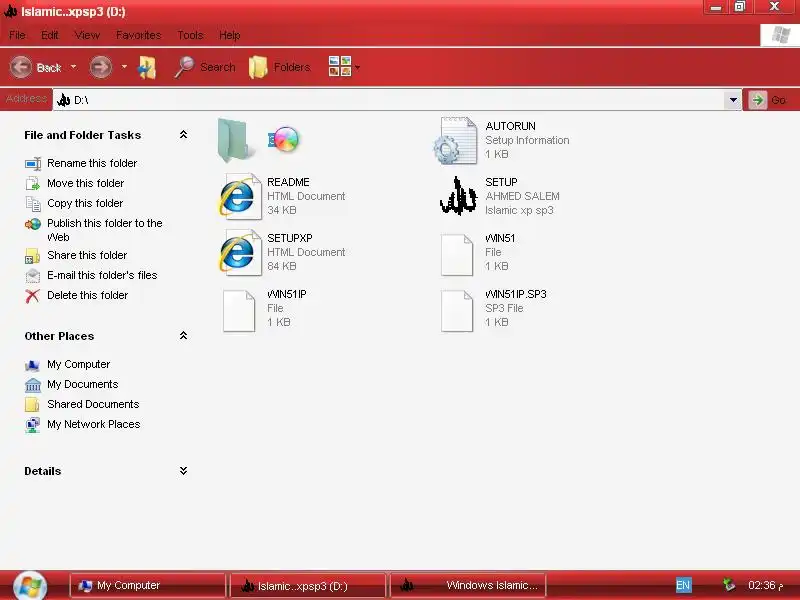
Task: Click the taskbar clock 02:36
Action: pos(765,585)
